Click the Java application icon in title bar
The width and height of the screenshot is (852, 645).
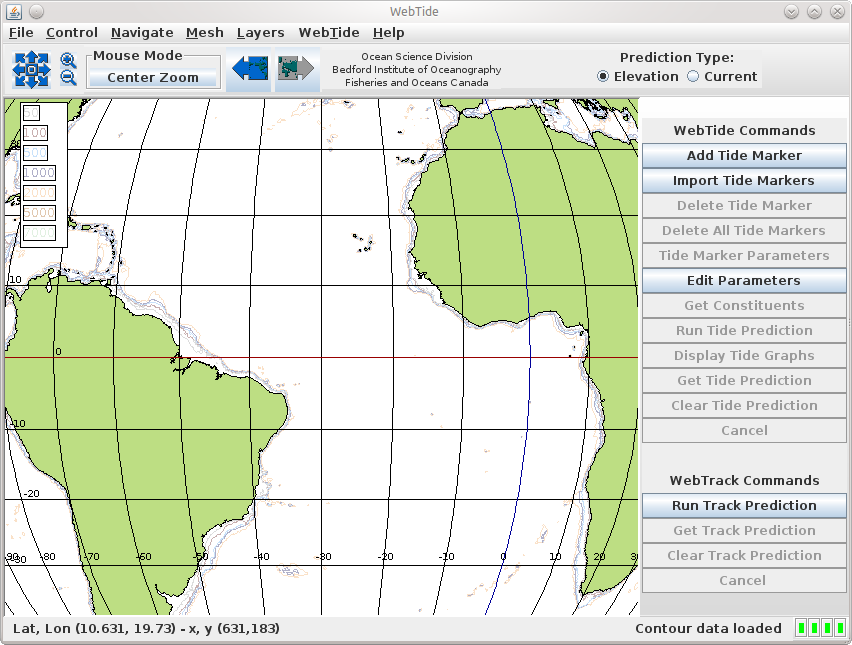13,11
